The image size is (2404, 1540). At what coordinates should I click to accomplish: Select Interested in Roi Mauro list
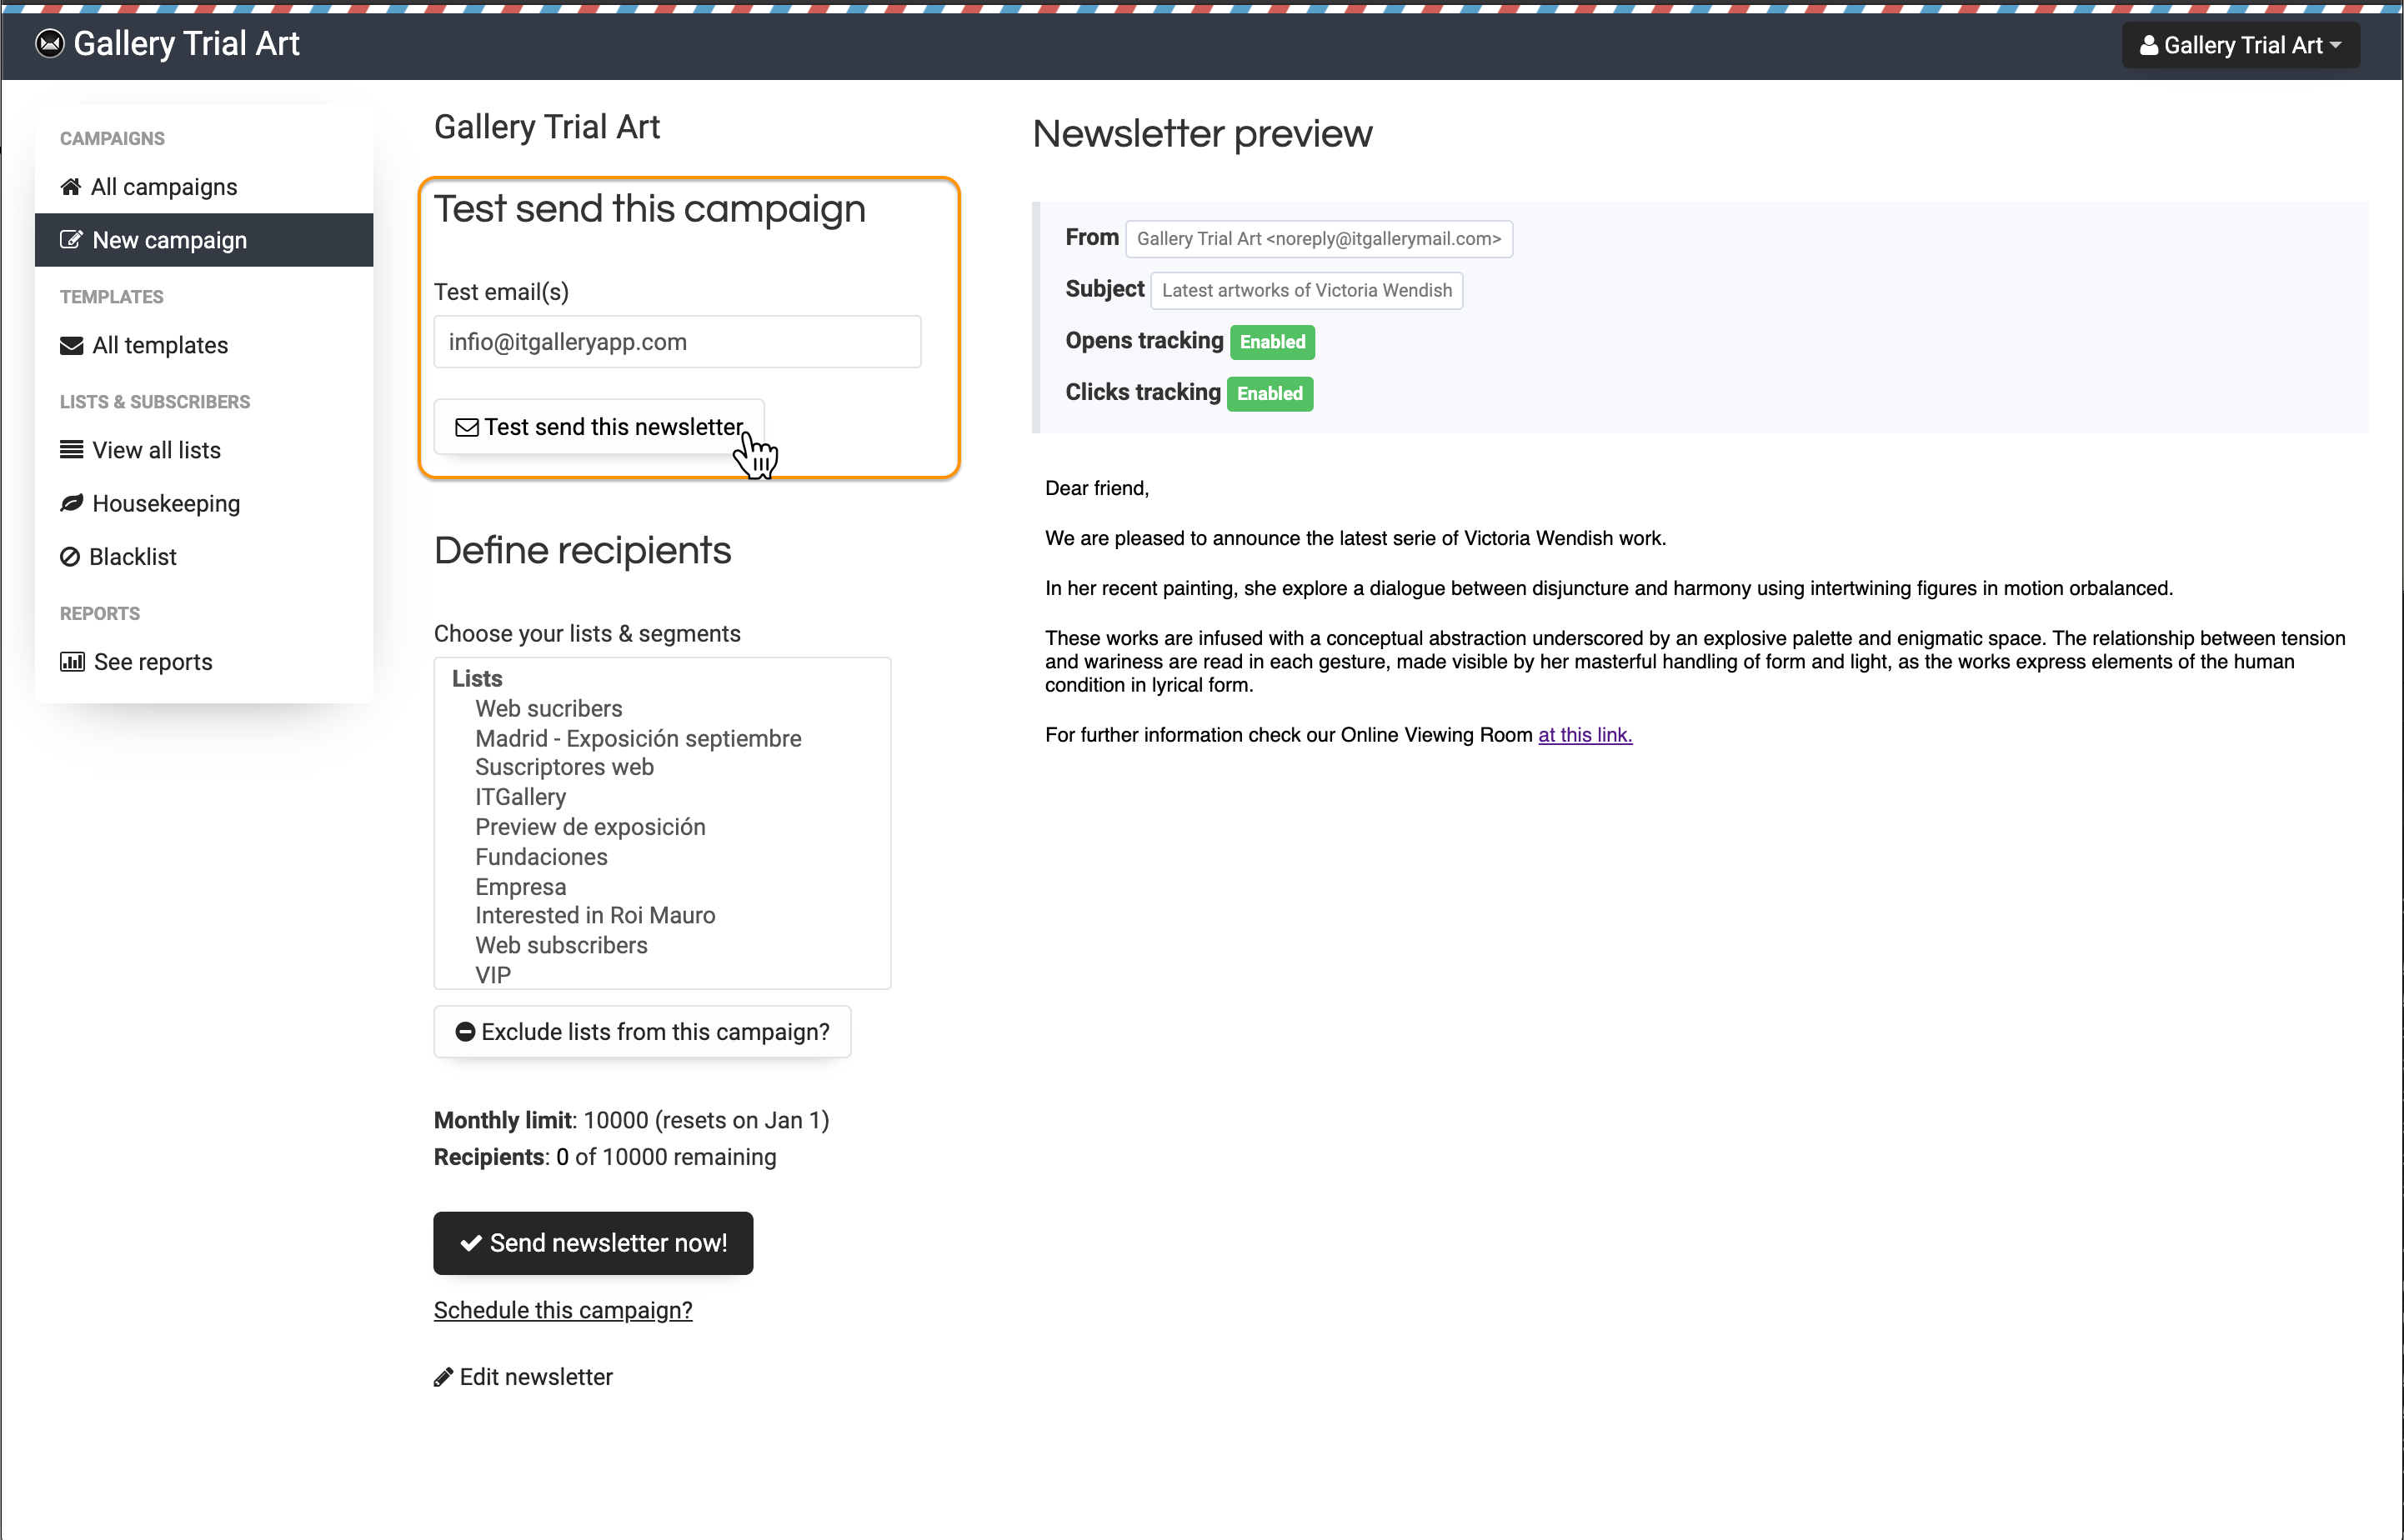[595, 915]
